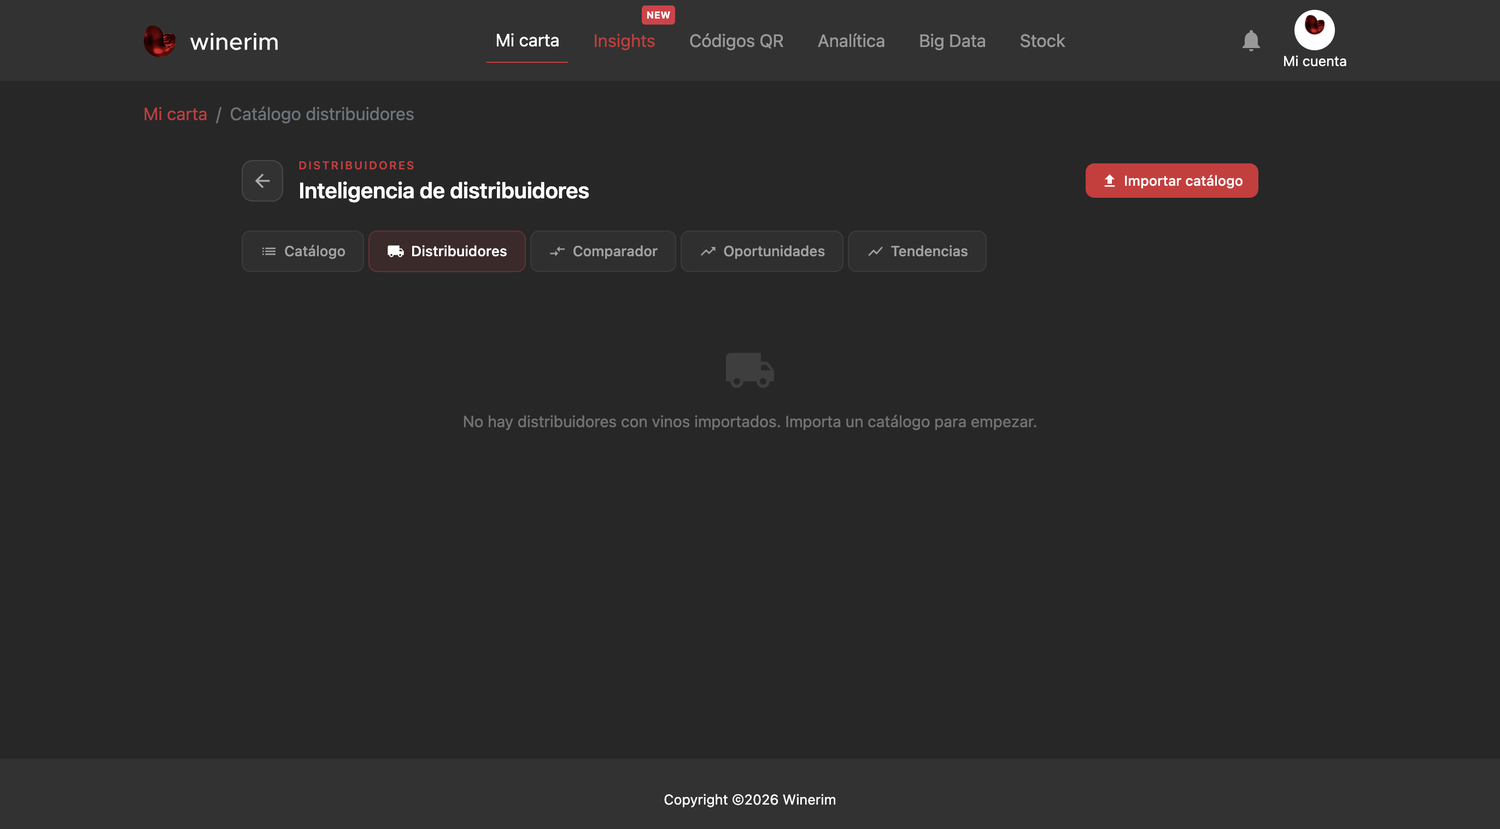The height and width of the screenshot is (829, 1500).
Task: Go to the Analítica section
Action: tap(851, 41)
